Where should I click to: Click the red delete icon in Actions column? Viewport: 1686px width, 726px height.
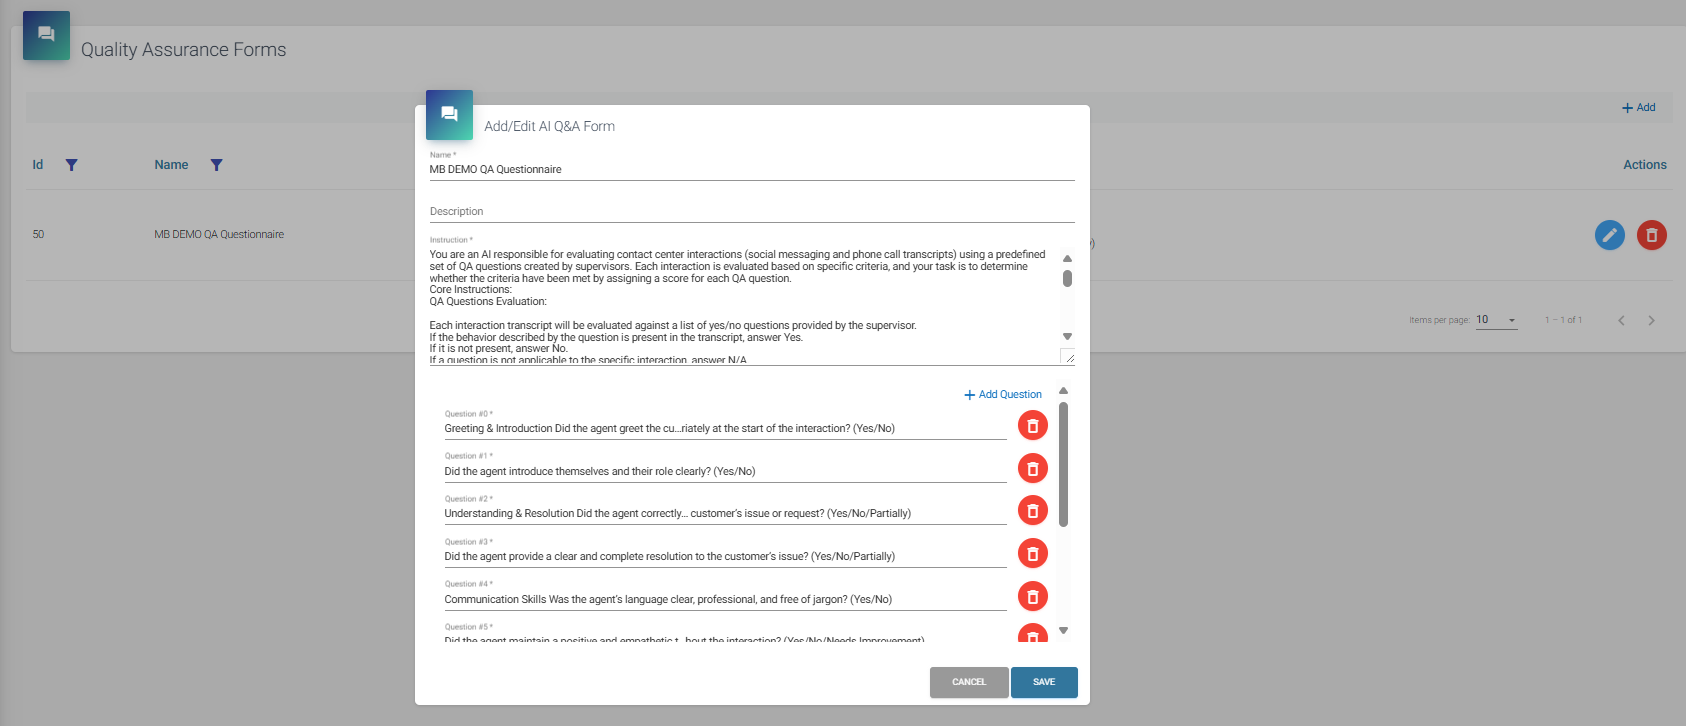(1651, 235)
